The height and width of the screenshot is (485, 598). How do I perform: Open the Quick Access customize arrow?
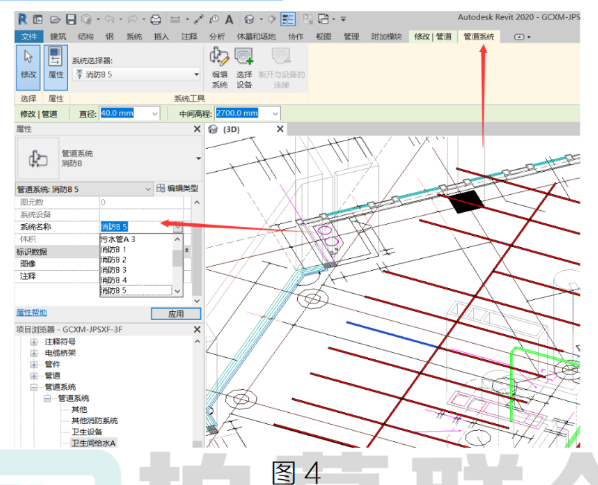(343, 19)
